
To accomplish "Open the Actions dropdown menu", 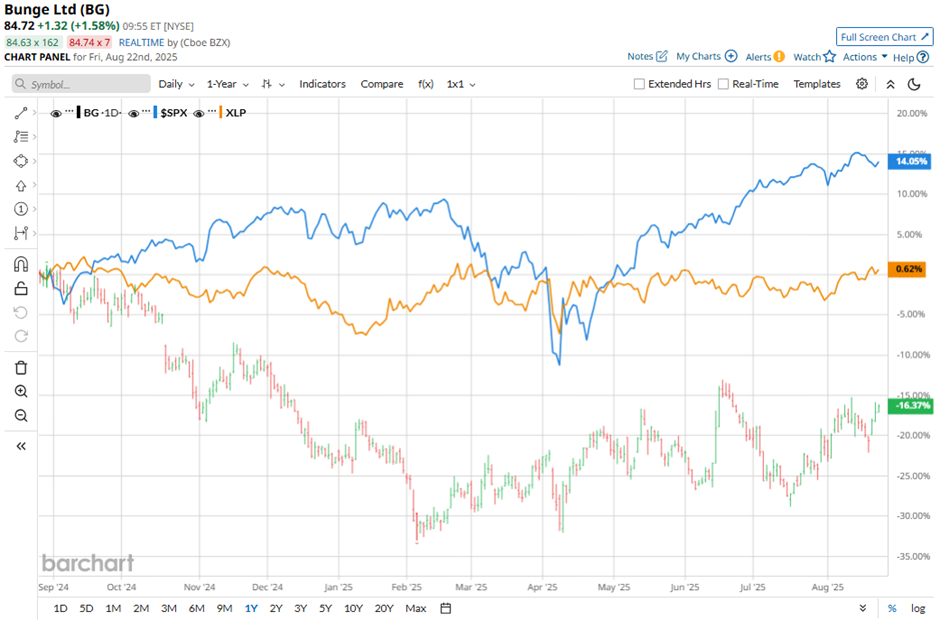I will click(x=865, y=57).
